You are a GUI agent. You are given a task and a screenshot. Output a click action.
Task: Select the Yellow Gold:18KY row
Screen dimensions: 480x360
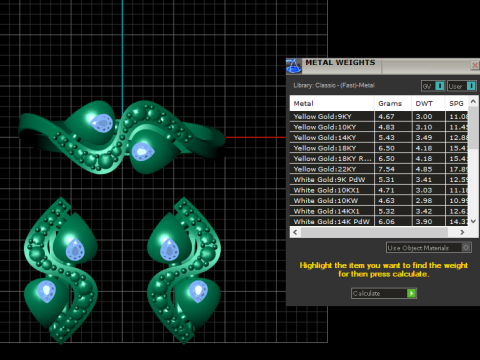coord(379,148)
